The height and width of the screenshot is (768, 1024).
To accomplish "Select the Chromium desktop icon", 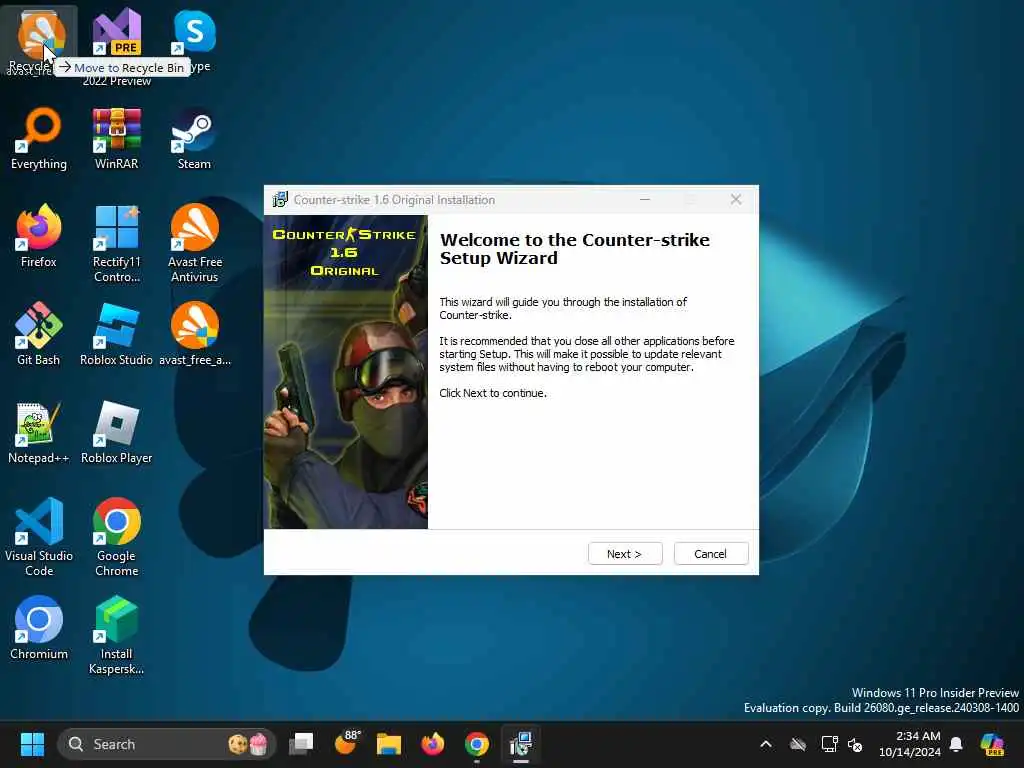I will (39, 628).
